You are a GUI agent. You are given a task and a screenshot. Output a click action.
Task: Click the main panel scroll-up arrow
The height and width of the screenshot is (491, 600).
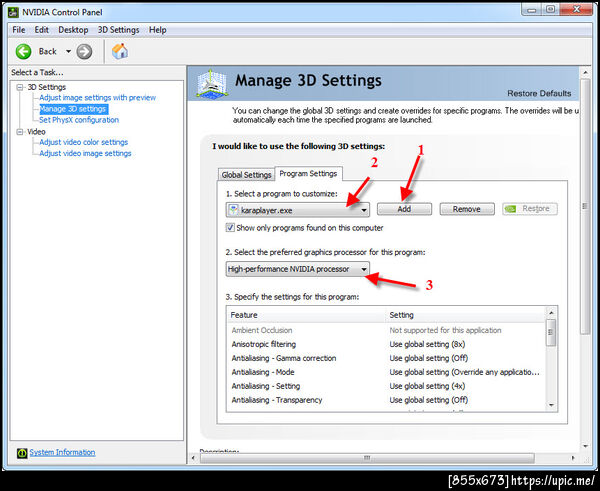coord(585,72)
